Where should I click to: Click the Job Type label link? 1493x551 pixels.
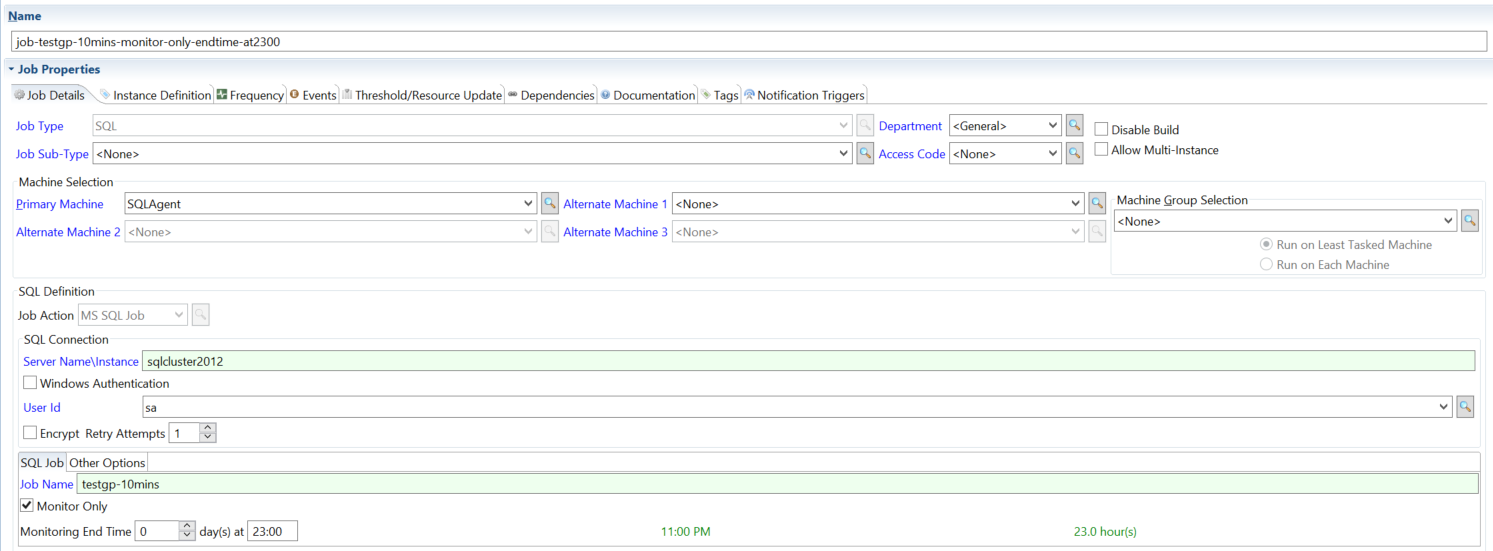(x=40, y=126)
